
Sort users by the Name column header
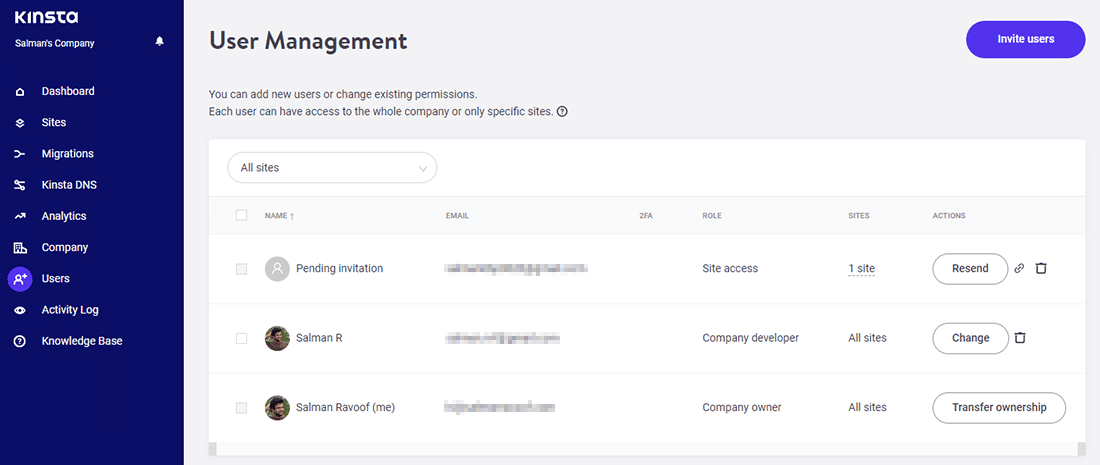(x=279, y=216)
